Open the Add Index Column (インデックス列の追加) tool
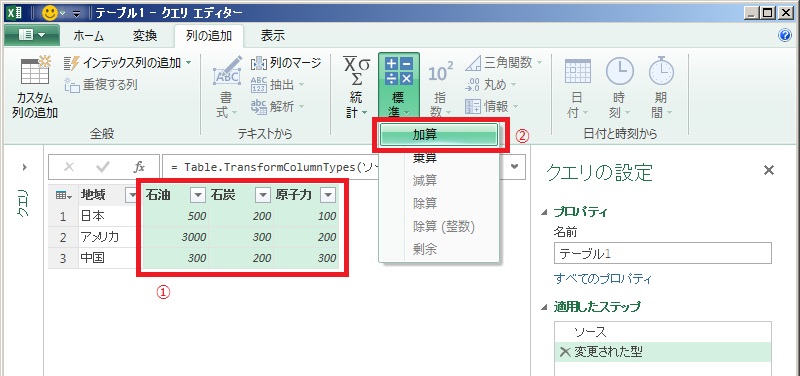Viewport: 800px width, 376px height. pos(128,63)
